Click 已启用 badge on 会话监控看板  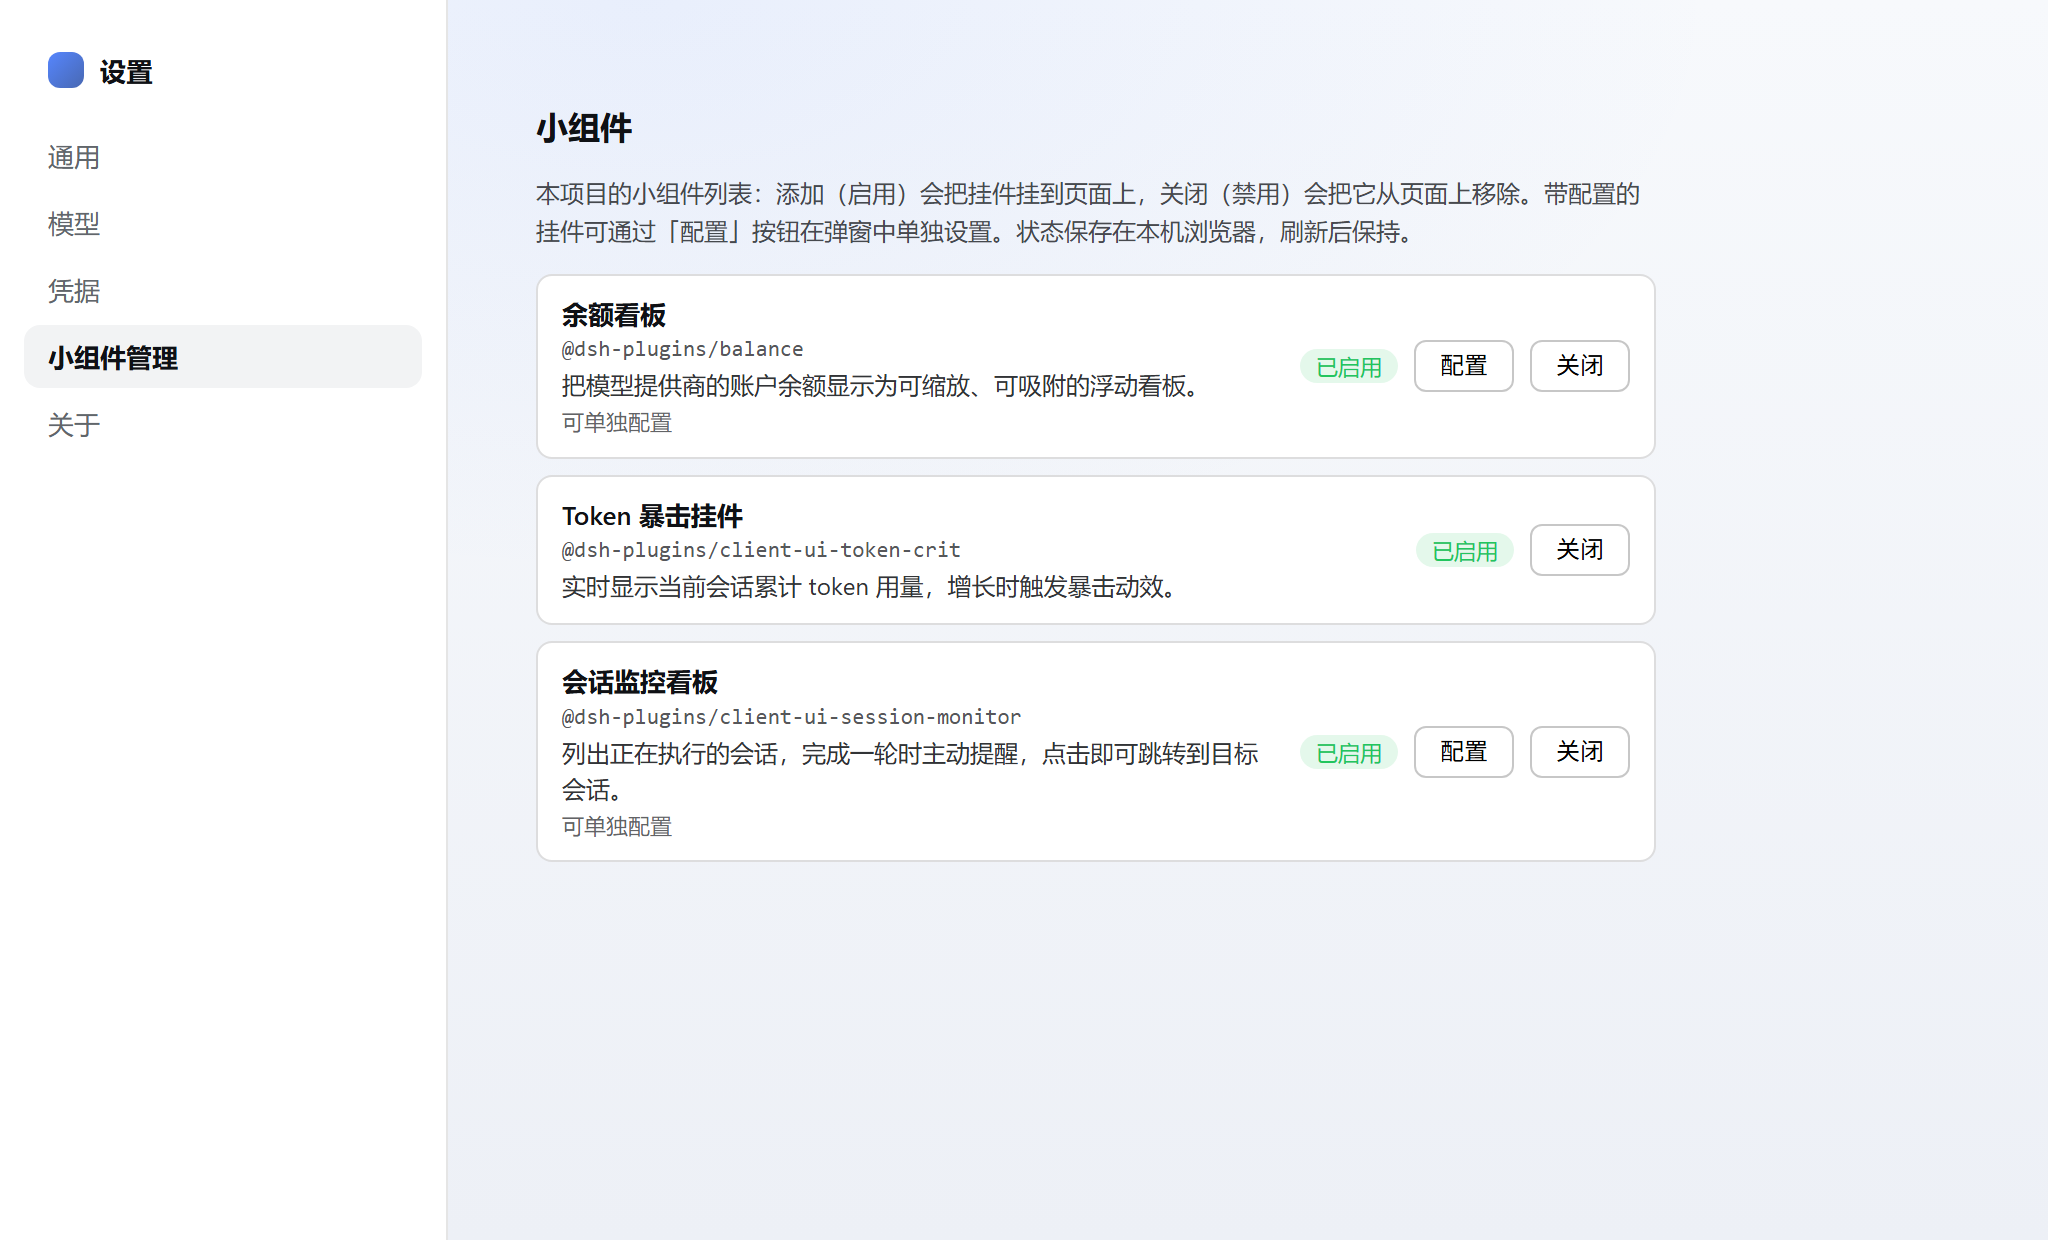(x=1348, y=753)
